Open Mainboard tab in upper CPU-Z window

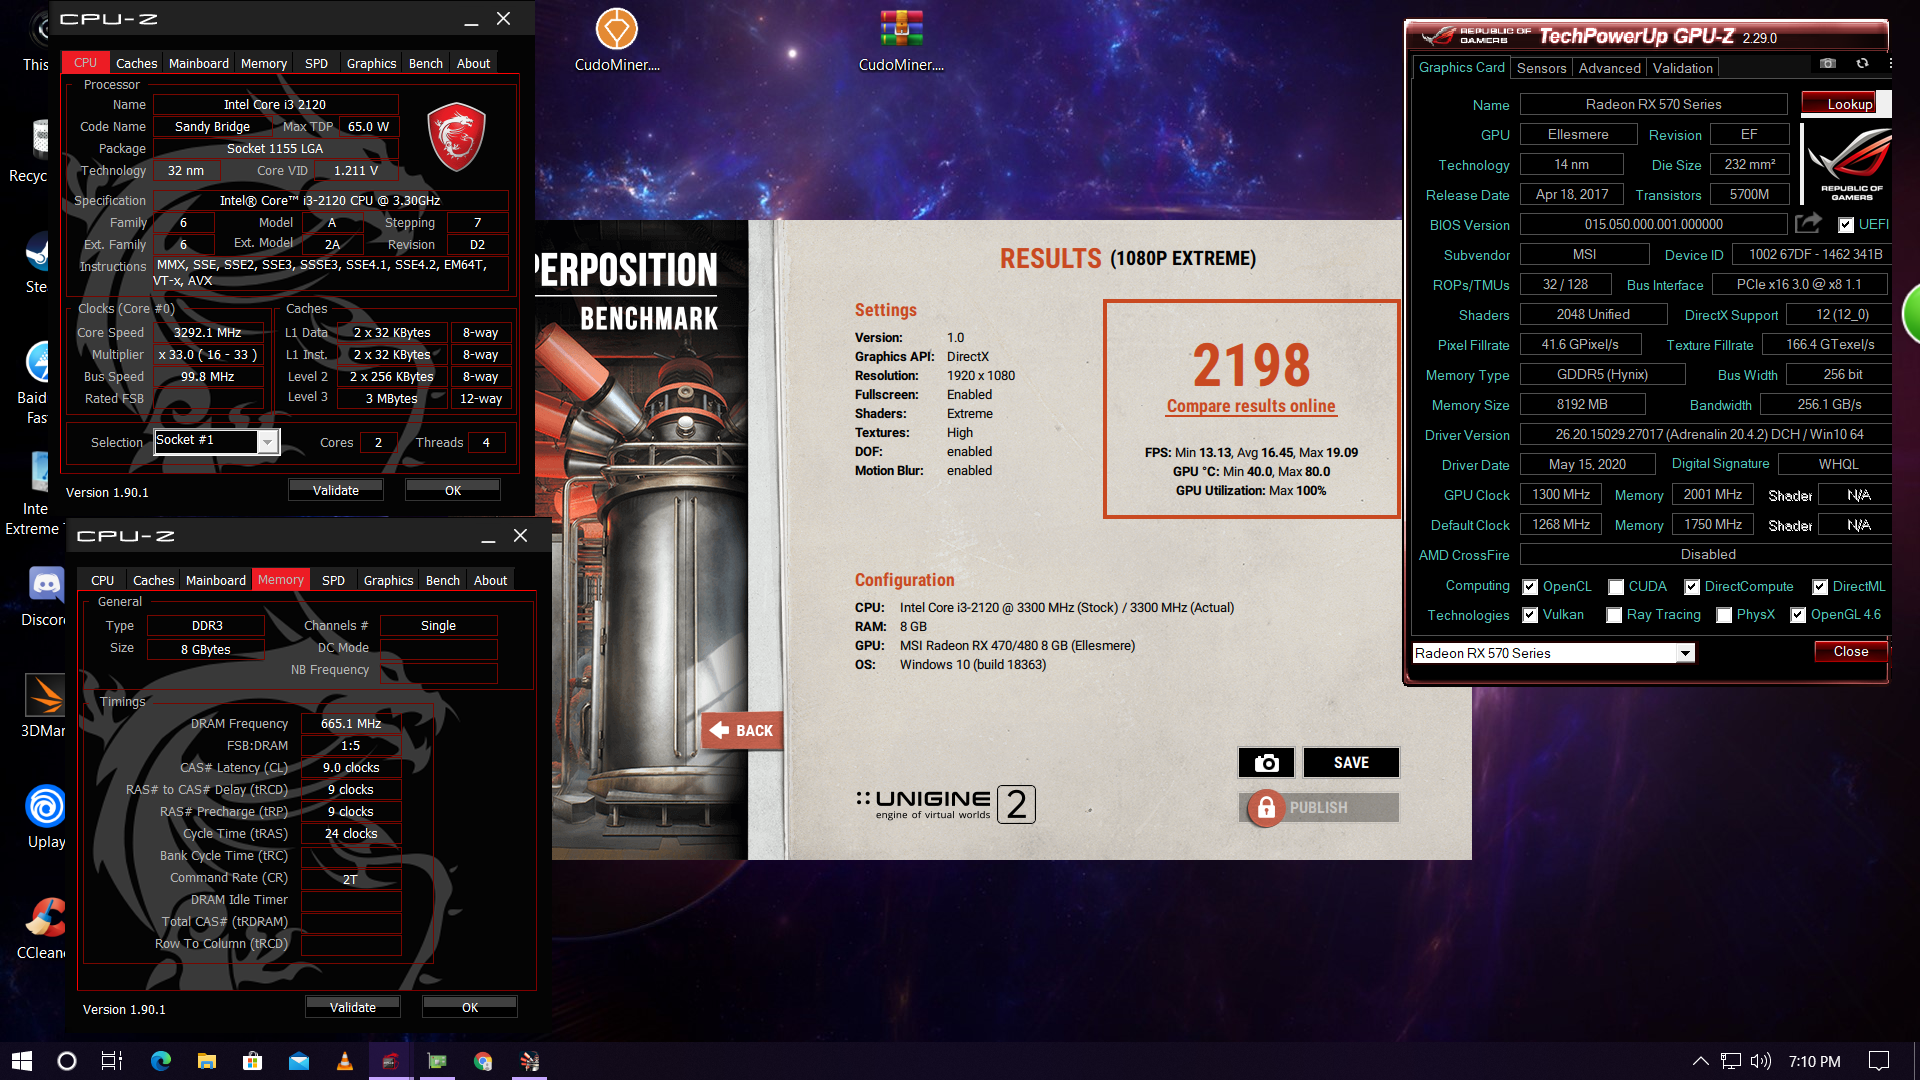pos(198,63)
